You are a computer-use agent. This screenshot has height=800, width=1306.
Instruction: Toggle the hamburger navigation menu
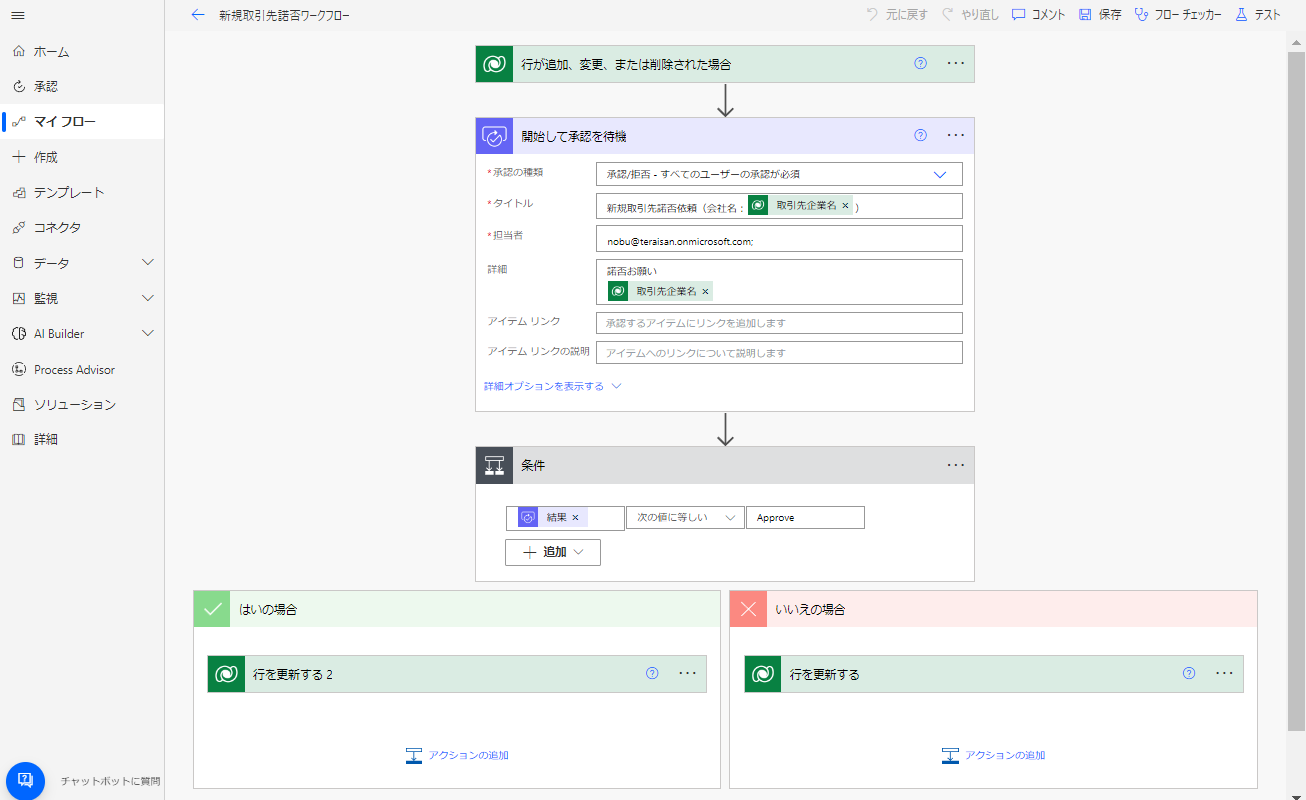(18, 15)
